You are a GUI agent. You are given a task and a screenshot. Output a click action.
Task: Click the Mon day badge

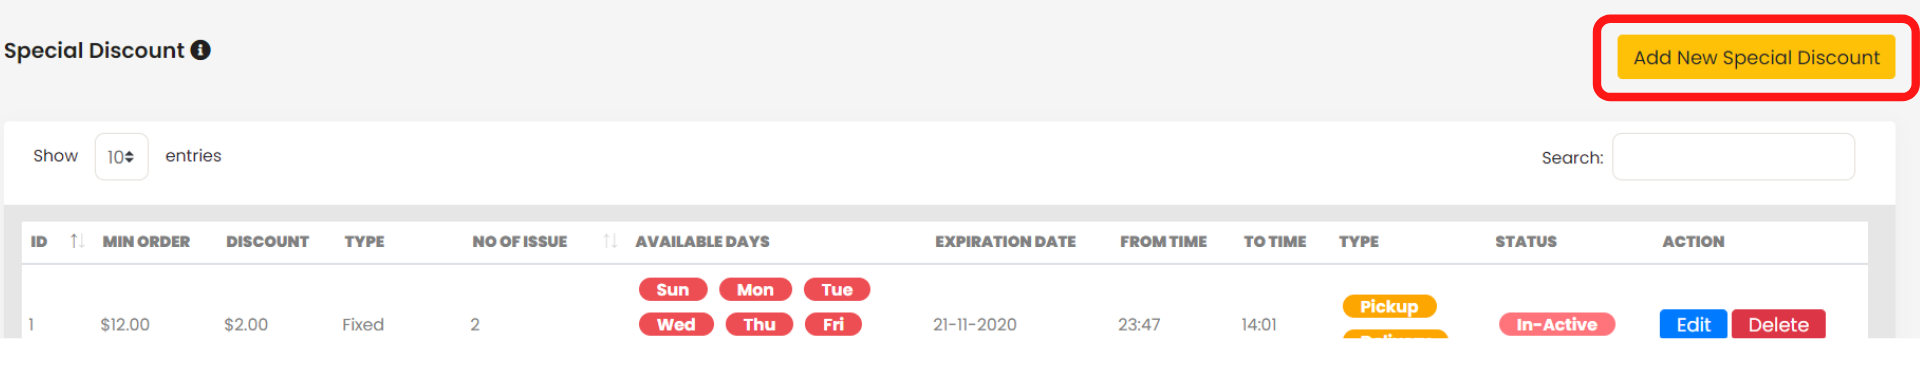click(755, 290)
